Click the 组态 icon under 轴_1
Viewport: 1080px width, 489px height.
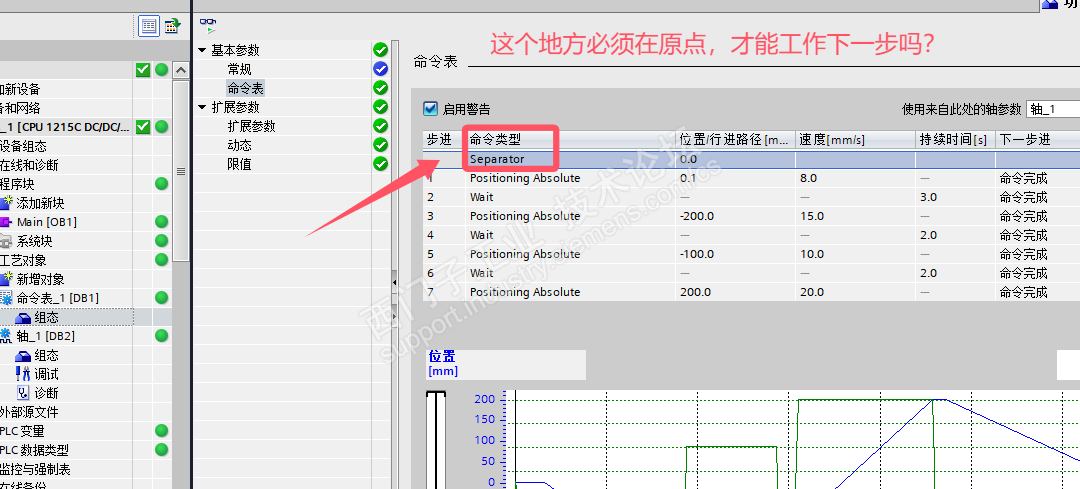click(x=23, y=355)
